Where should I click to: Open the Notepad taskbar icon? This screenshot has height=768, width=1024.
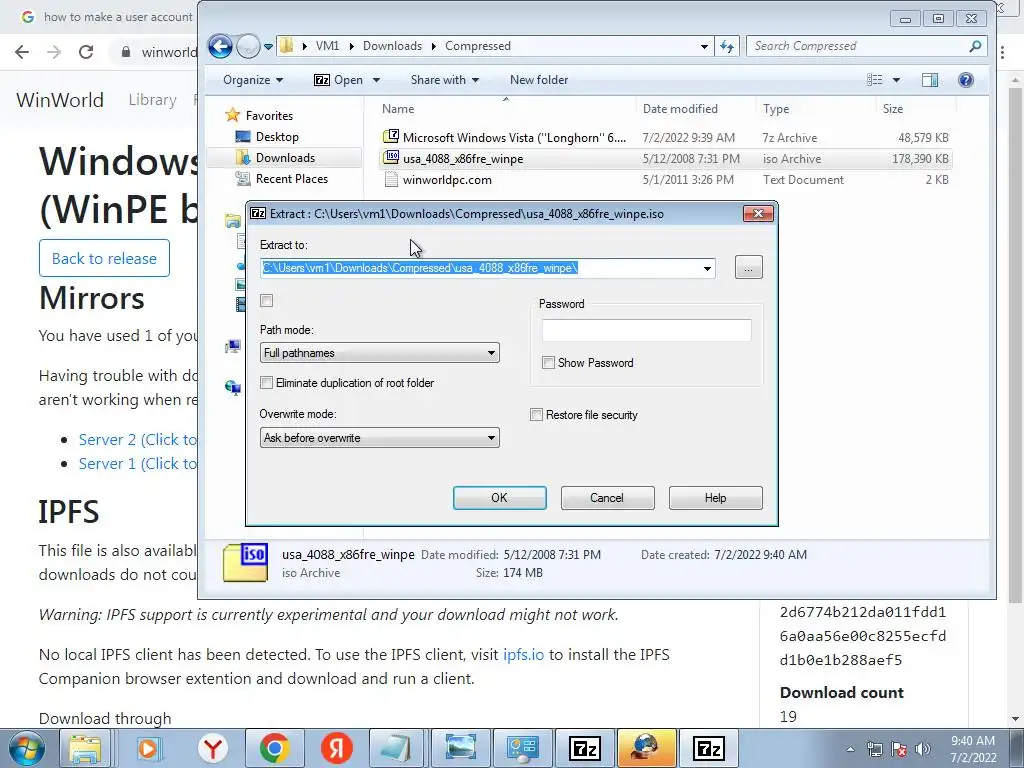(x=396, y=748)
